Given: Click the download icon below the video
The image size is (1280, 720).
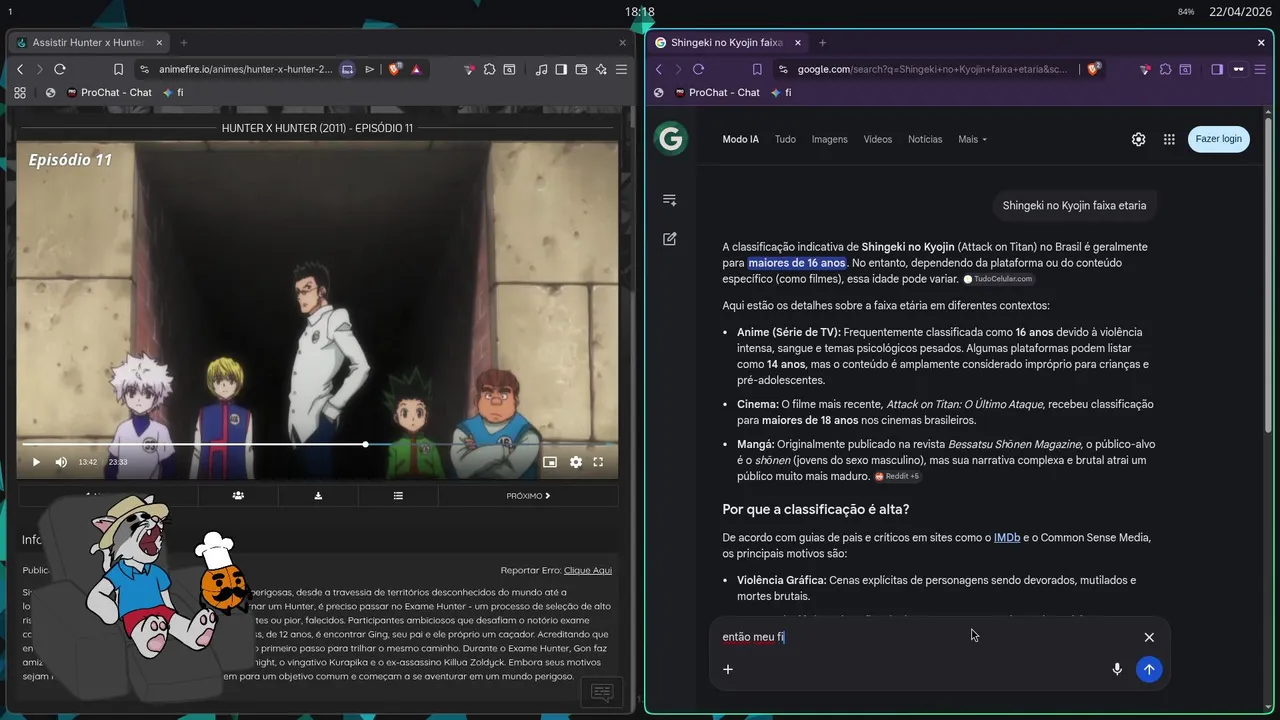Looking at the screenshot, I should pyautogui.click(x=318, y=495).
